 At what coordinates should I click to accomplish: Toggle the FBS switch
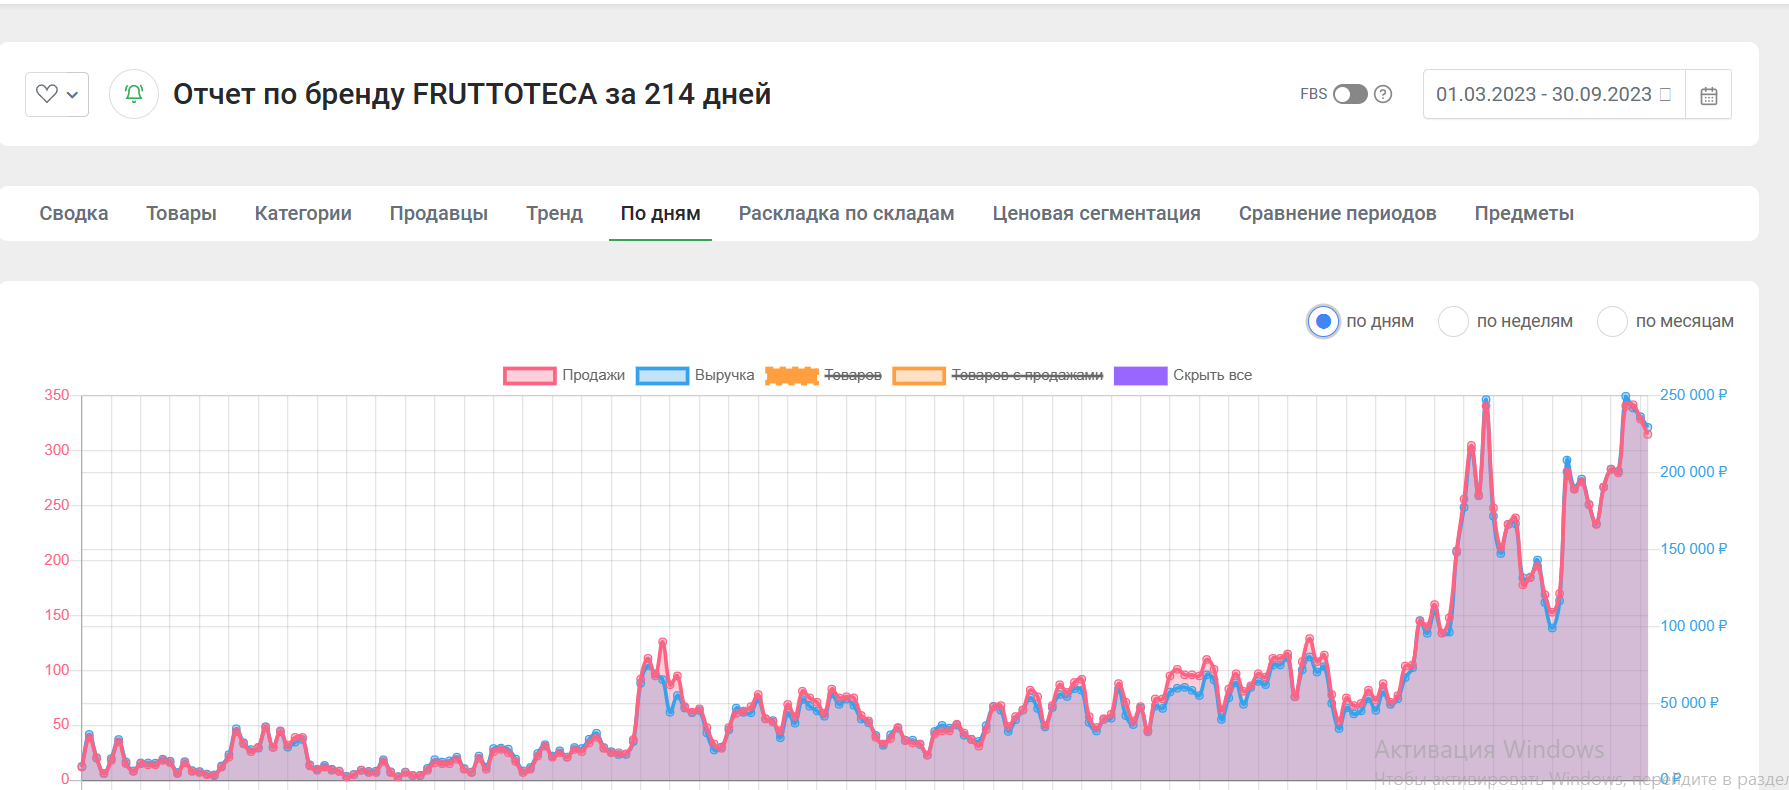(x=1350, y=94)
